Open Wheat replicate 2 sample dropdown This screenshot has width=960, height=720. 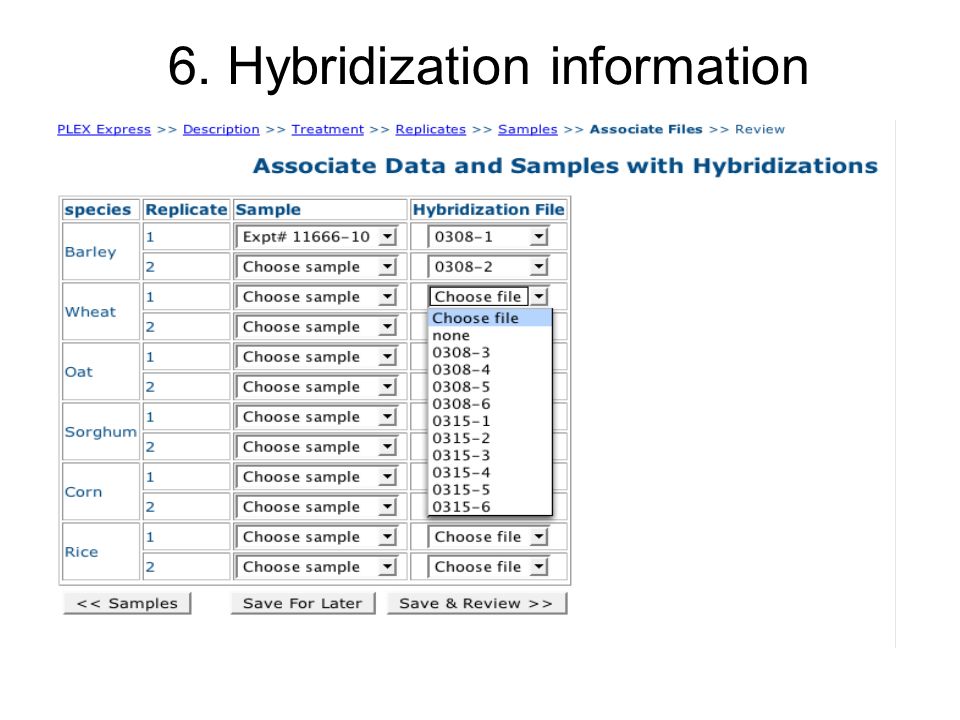click(317, 327)
